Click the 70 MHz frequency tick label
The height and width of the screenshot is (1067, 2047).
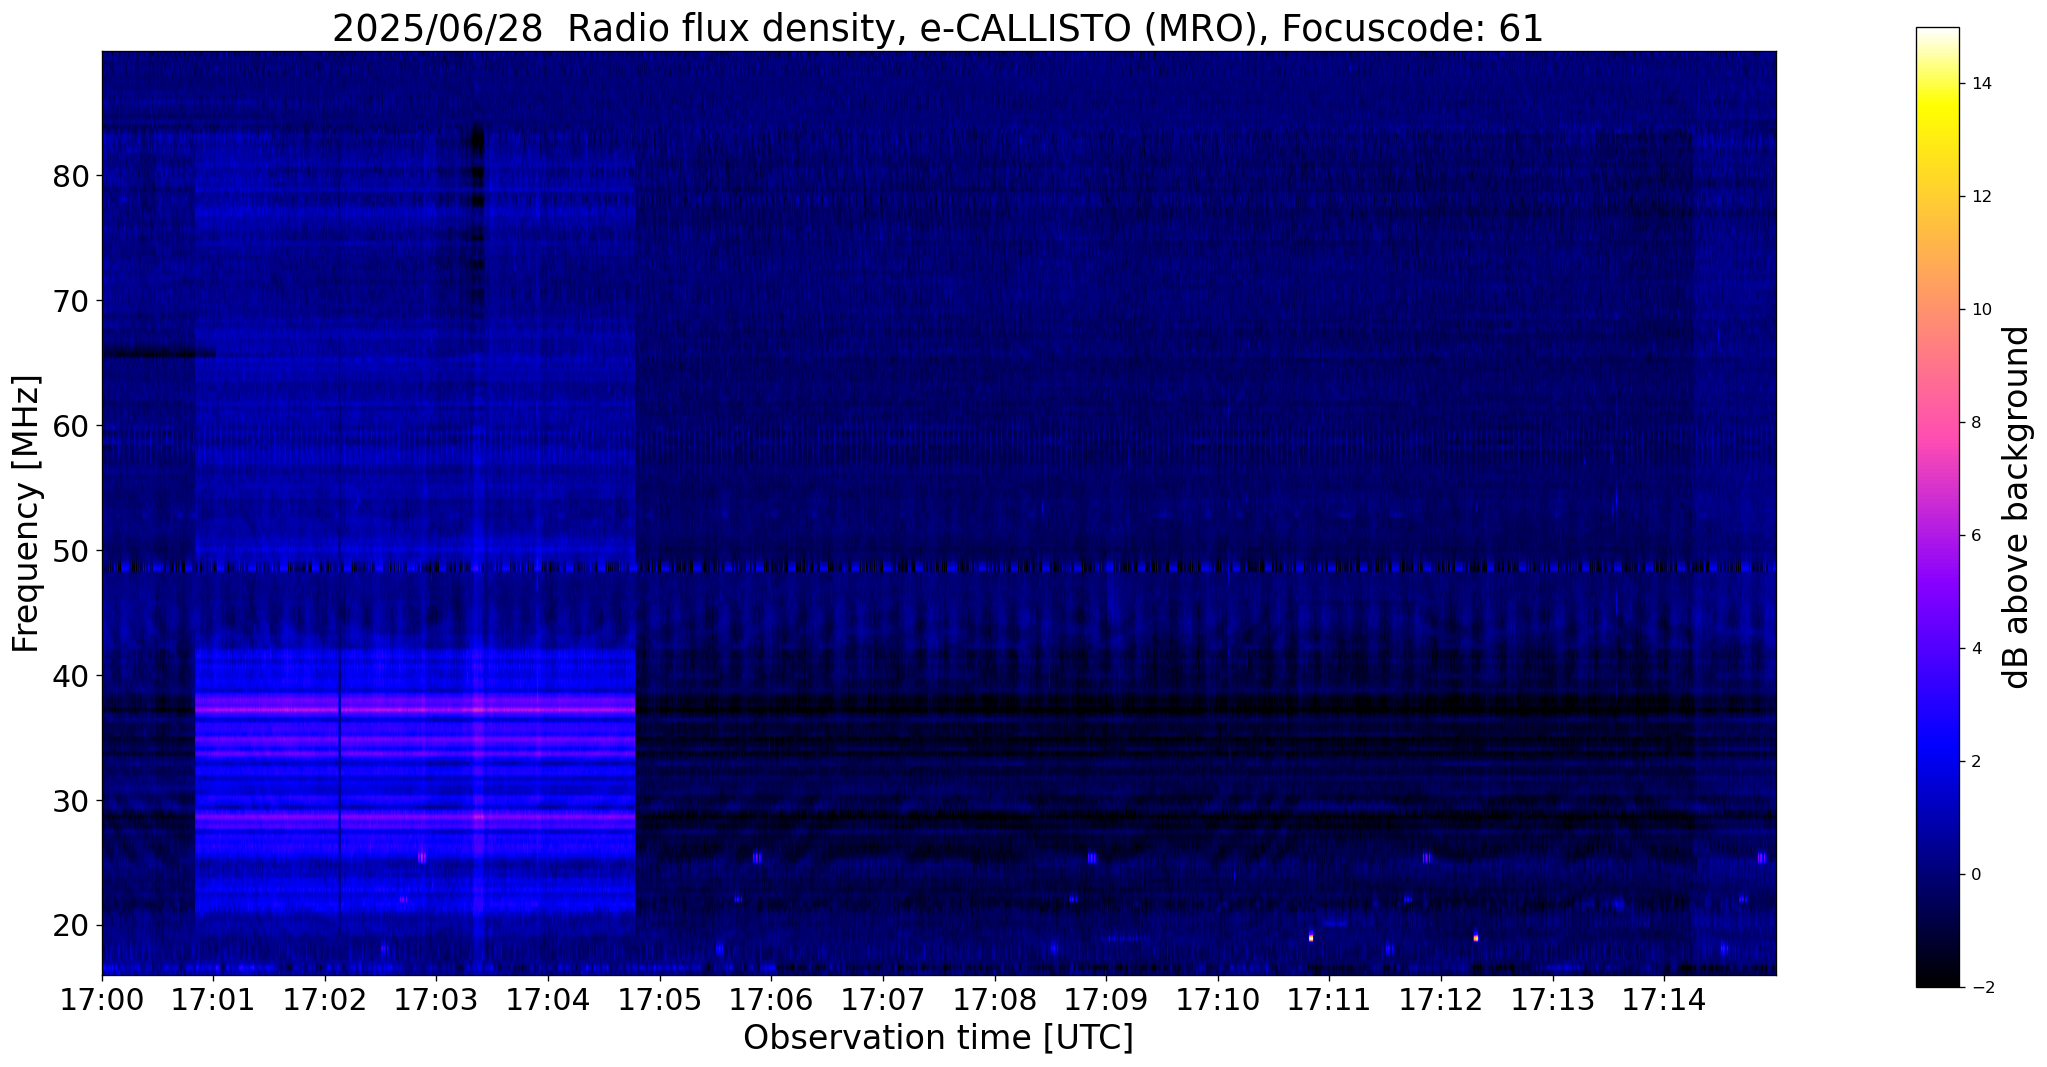coord(71,301)
